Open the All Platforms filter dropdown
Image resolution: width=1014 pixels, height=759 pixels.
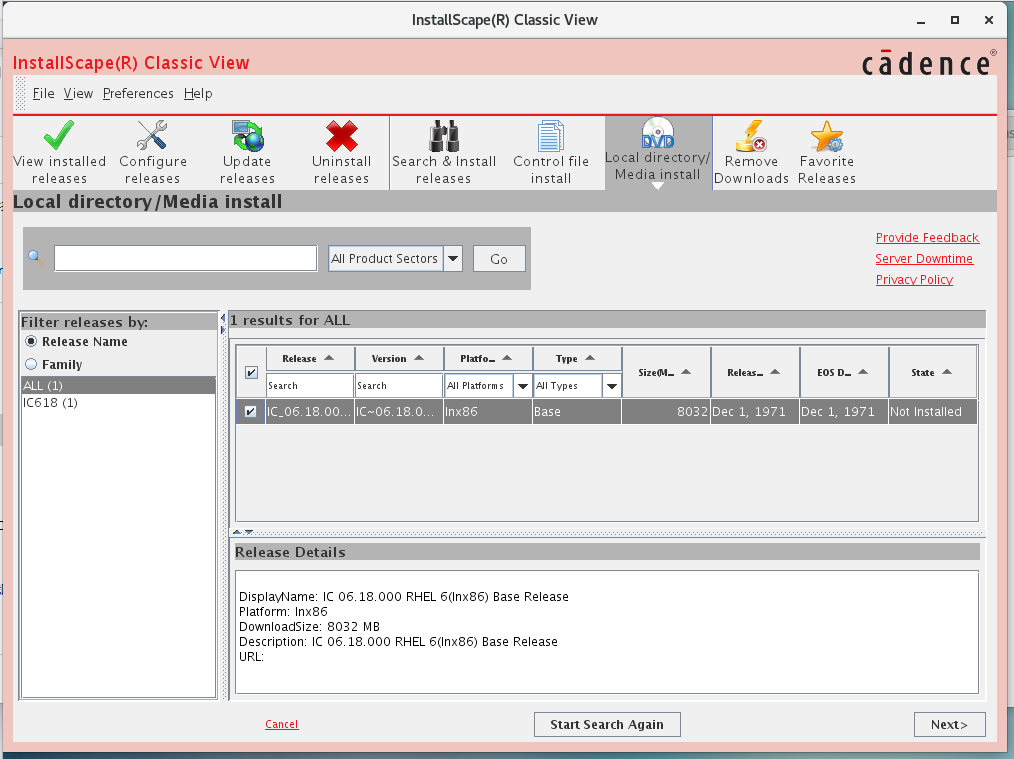[x=522, y=386]
